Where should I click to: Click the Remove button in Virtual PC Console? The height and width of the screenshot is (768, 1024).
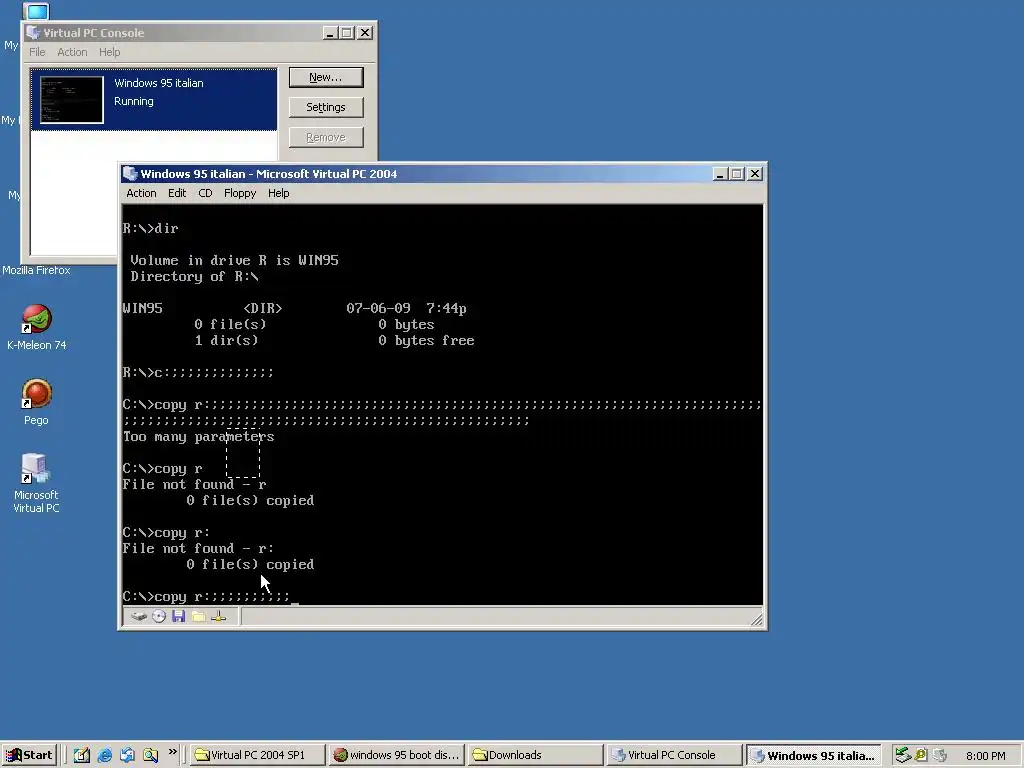coord(326,137)
